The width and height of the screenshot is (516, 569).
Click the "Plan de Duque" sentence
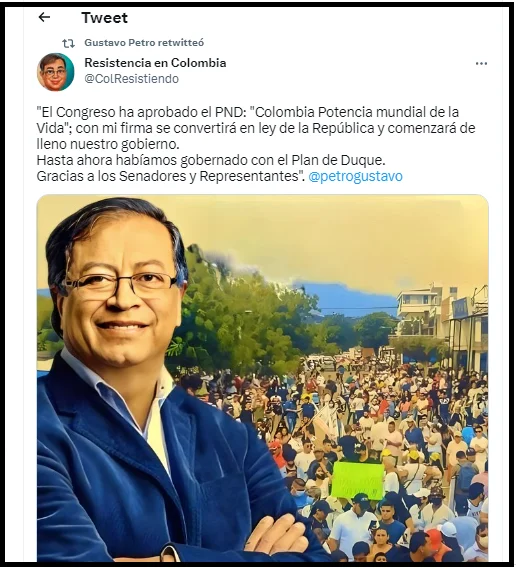pyautogui.click(x=211, y=160)
